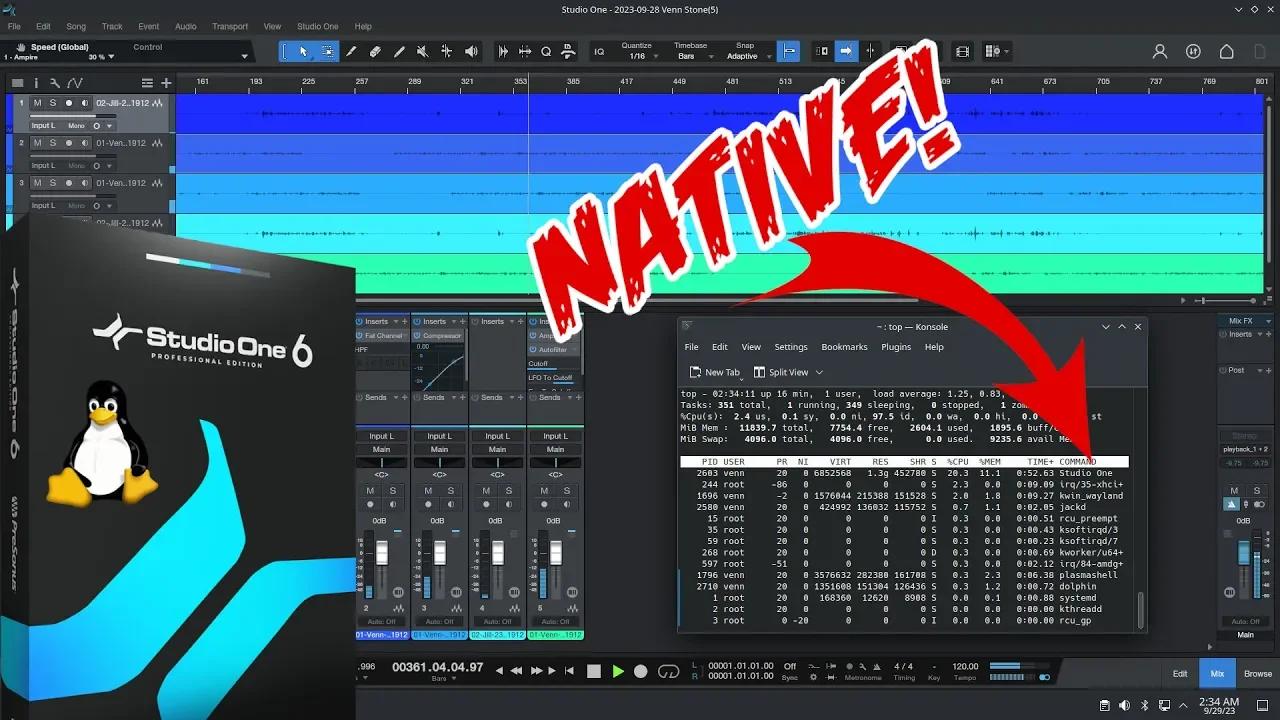Record-arm track 1
The image size is (1280, 720).
pos(69,103)
